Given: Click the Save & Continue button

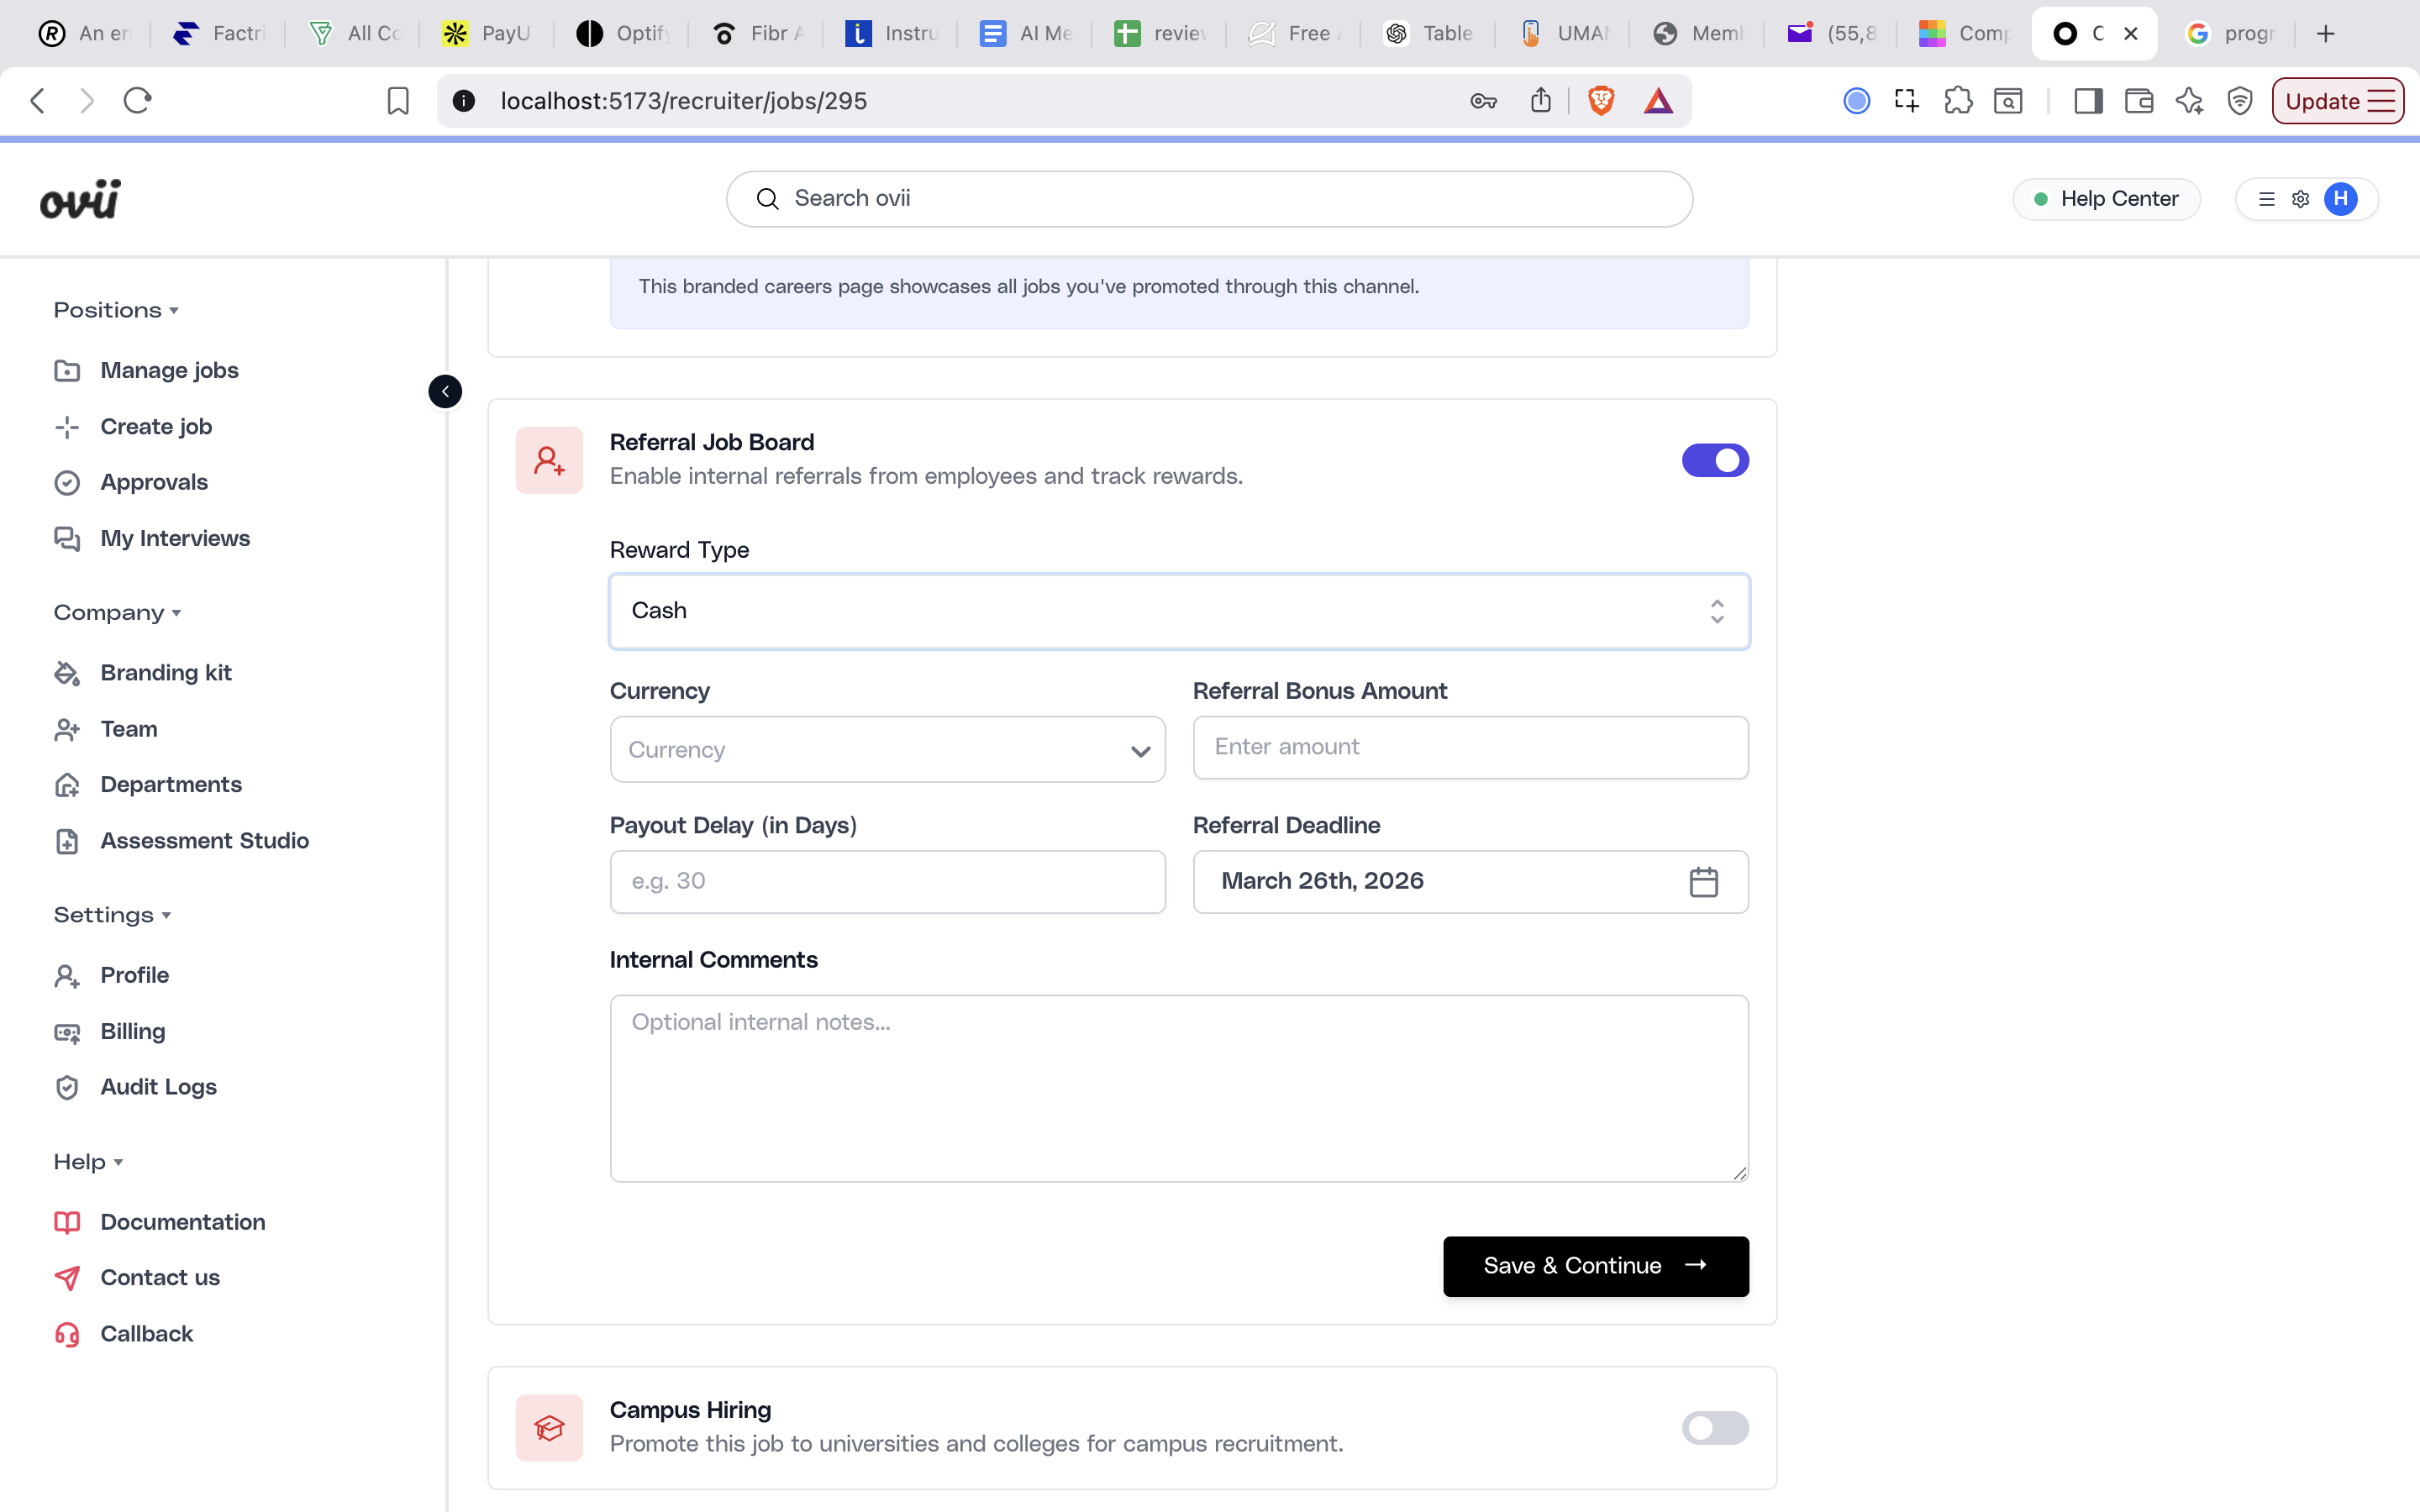Looking at the screenshot, I should 1594,1265.
